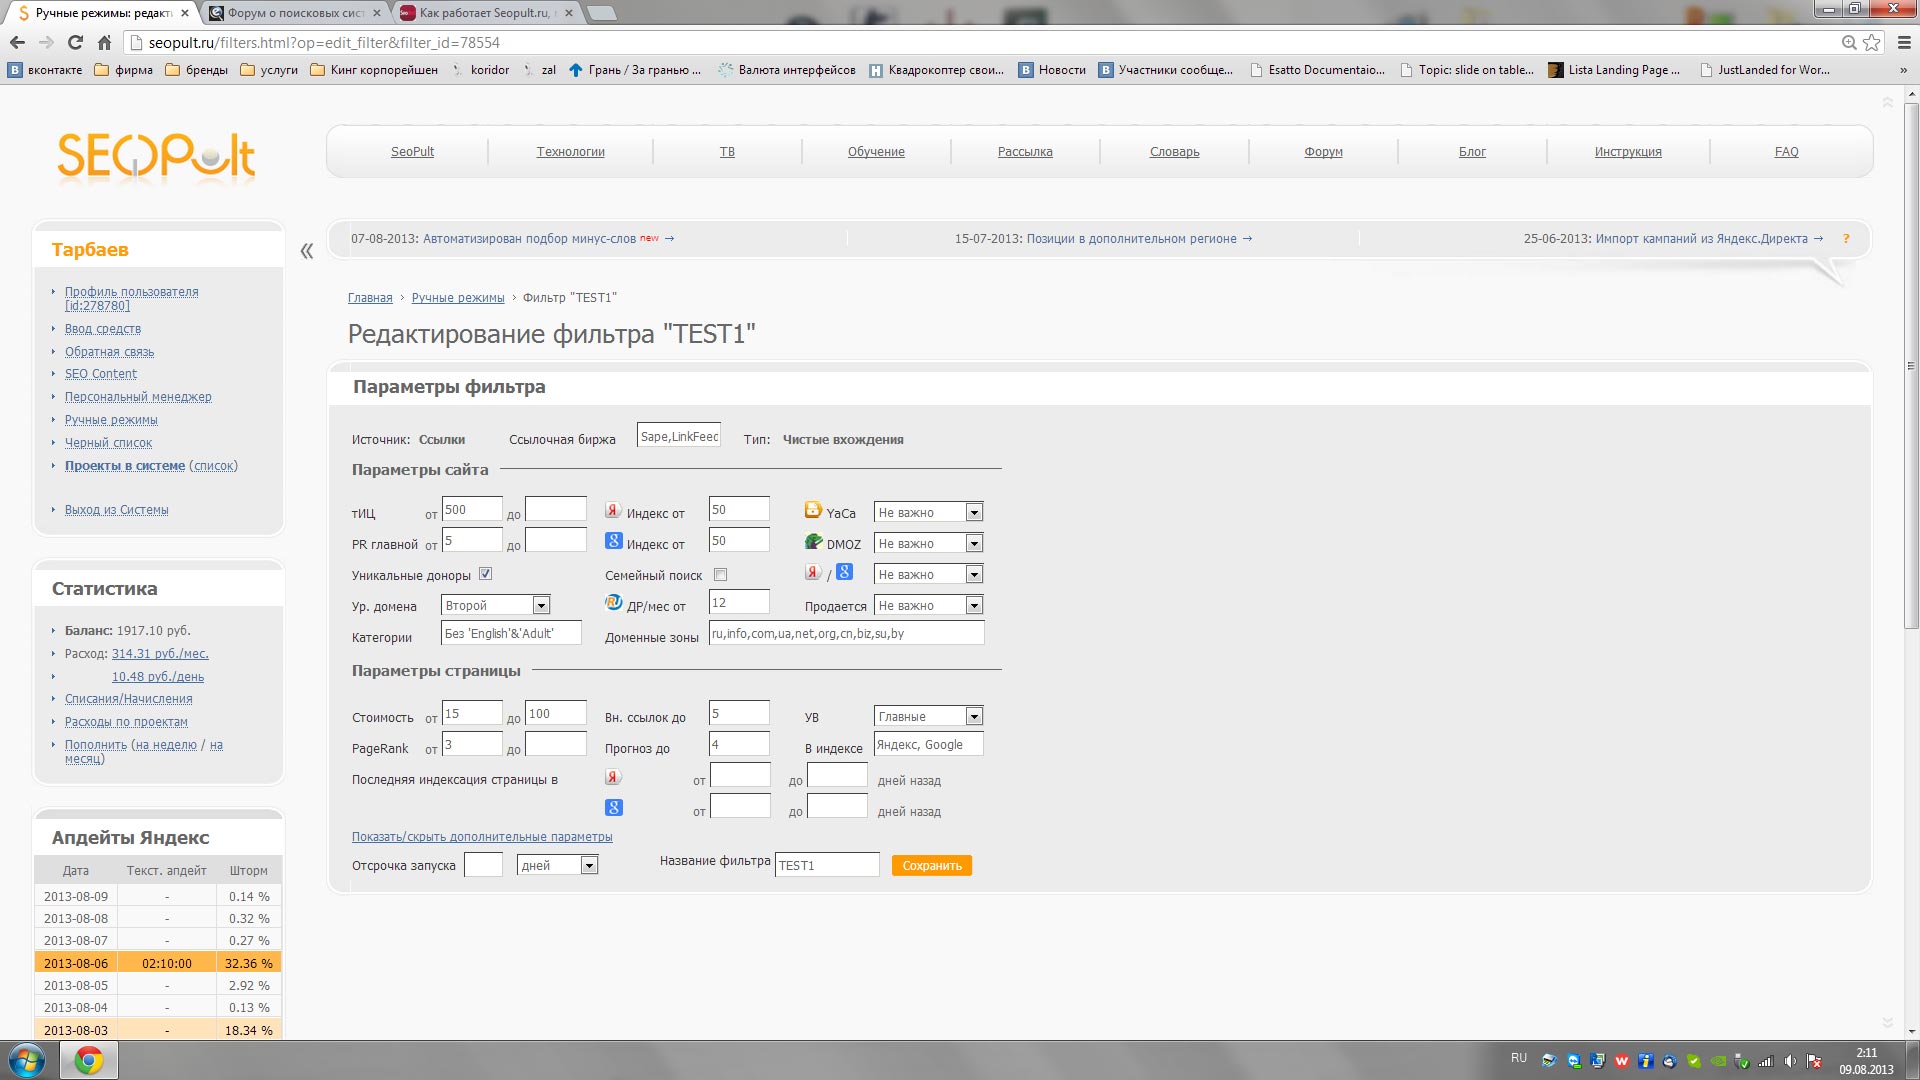Click Показать/скрыть дополнительные параметры link
The width and height of the screenshot is (1920, 1080).
(482, 837)
